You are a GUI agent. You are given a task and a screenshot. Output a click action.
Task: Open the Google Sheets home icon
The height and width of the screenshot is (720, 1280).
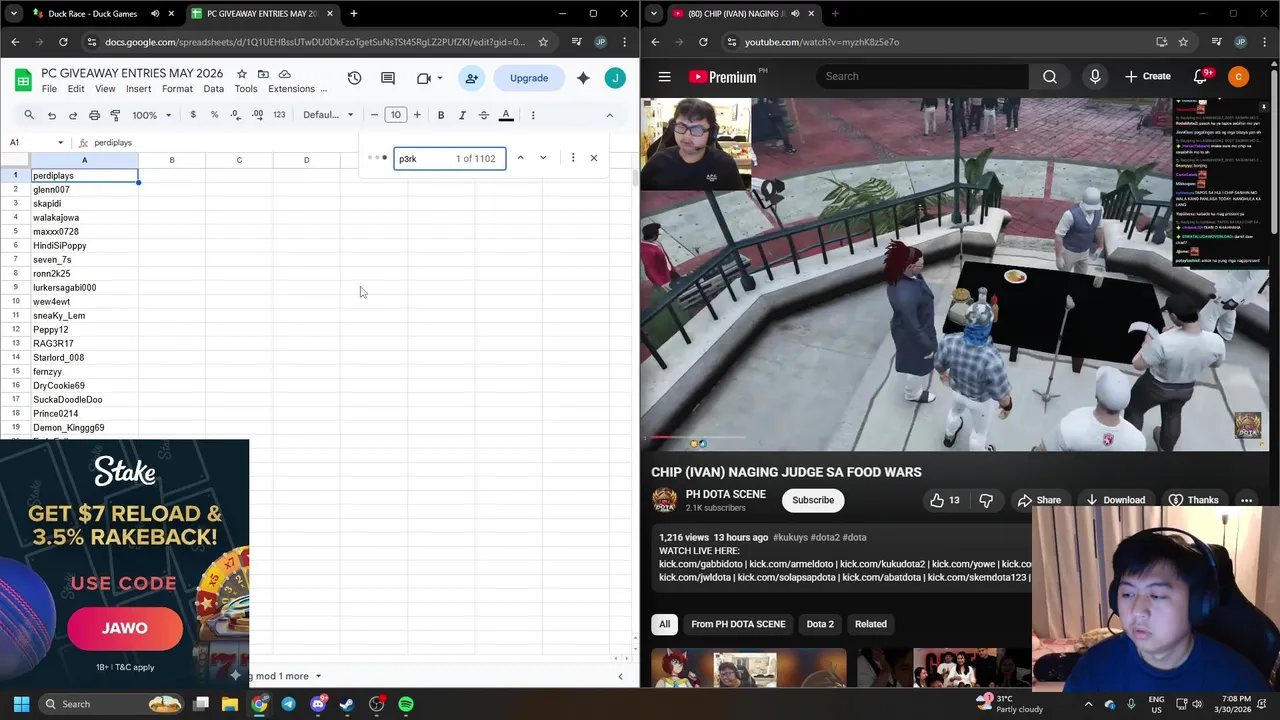pos(21,79)
